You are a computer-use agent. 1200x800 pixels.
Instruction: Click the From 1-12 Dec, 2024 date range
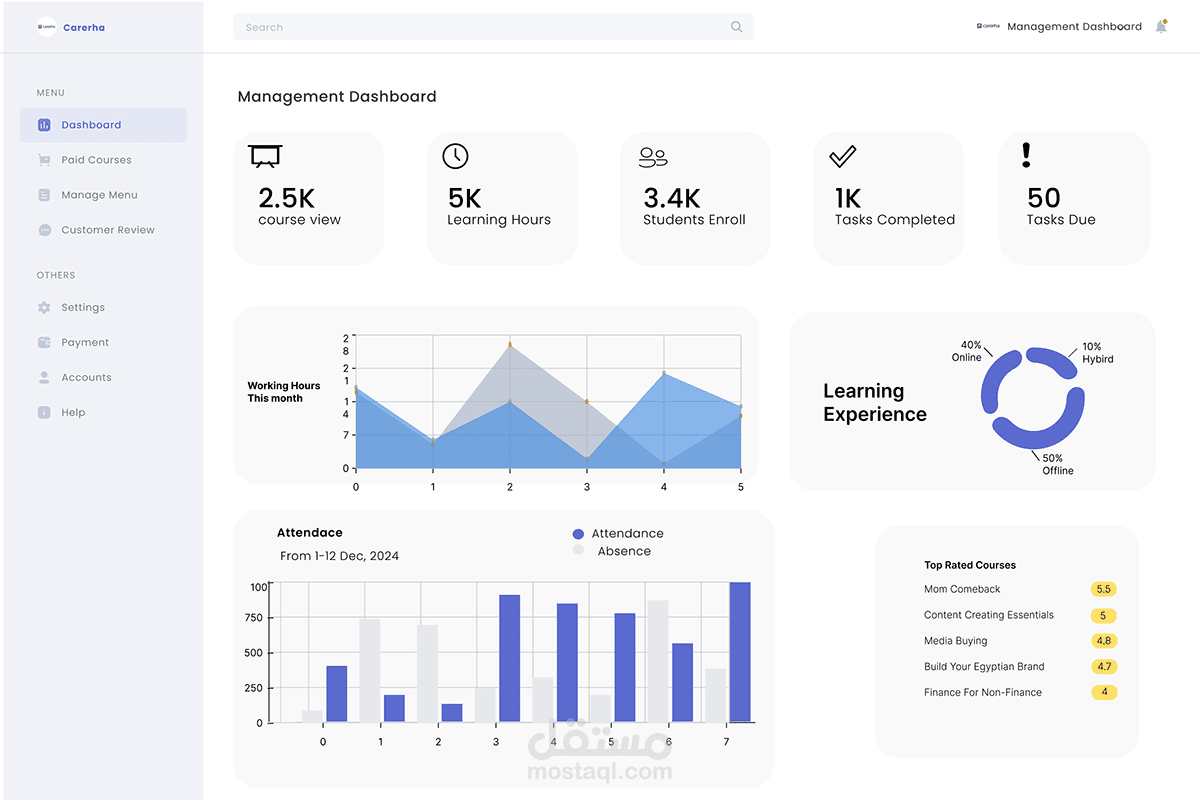[x=339, y=556]
